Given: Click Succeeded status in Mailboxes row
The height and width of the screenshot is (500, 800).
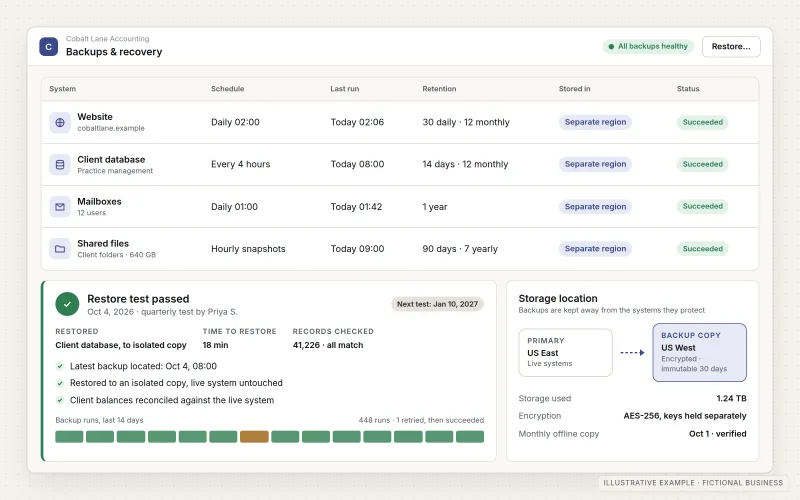Looking at the screenshot, I should [x=703, y=206].
